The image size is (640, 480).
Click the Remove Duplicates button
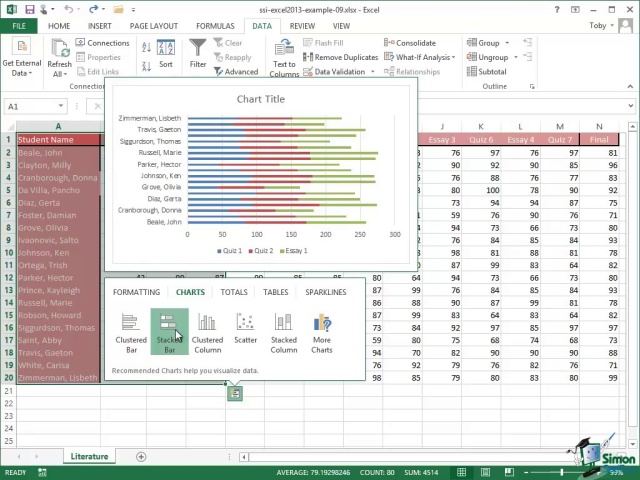pyautogui.click(x=340, y=57)
